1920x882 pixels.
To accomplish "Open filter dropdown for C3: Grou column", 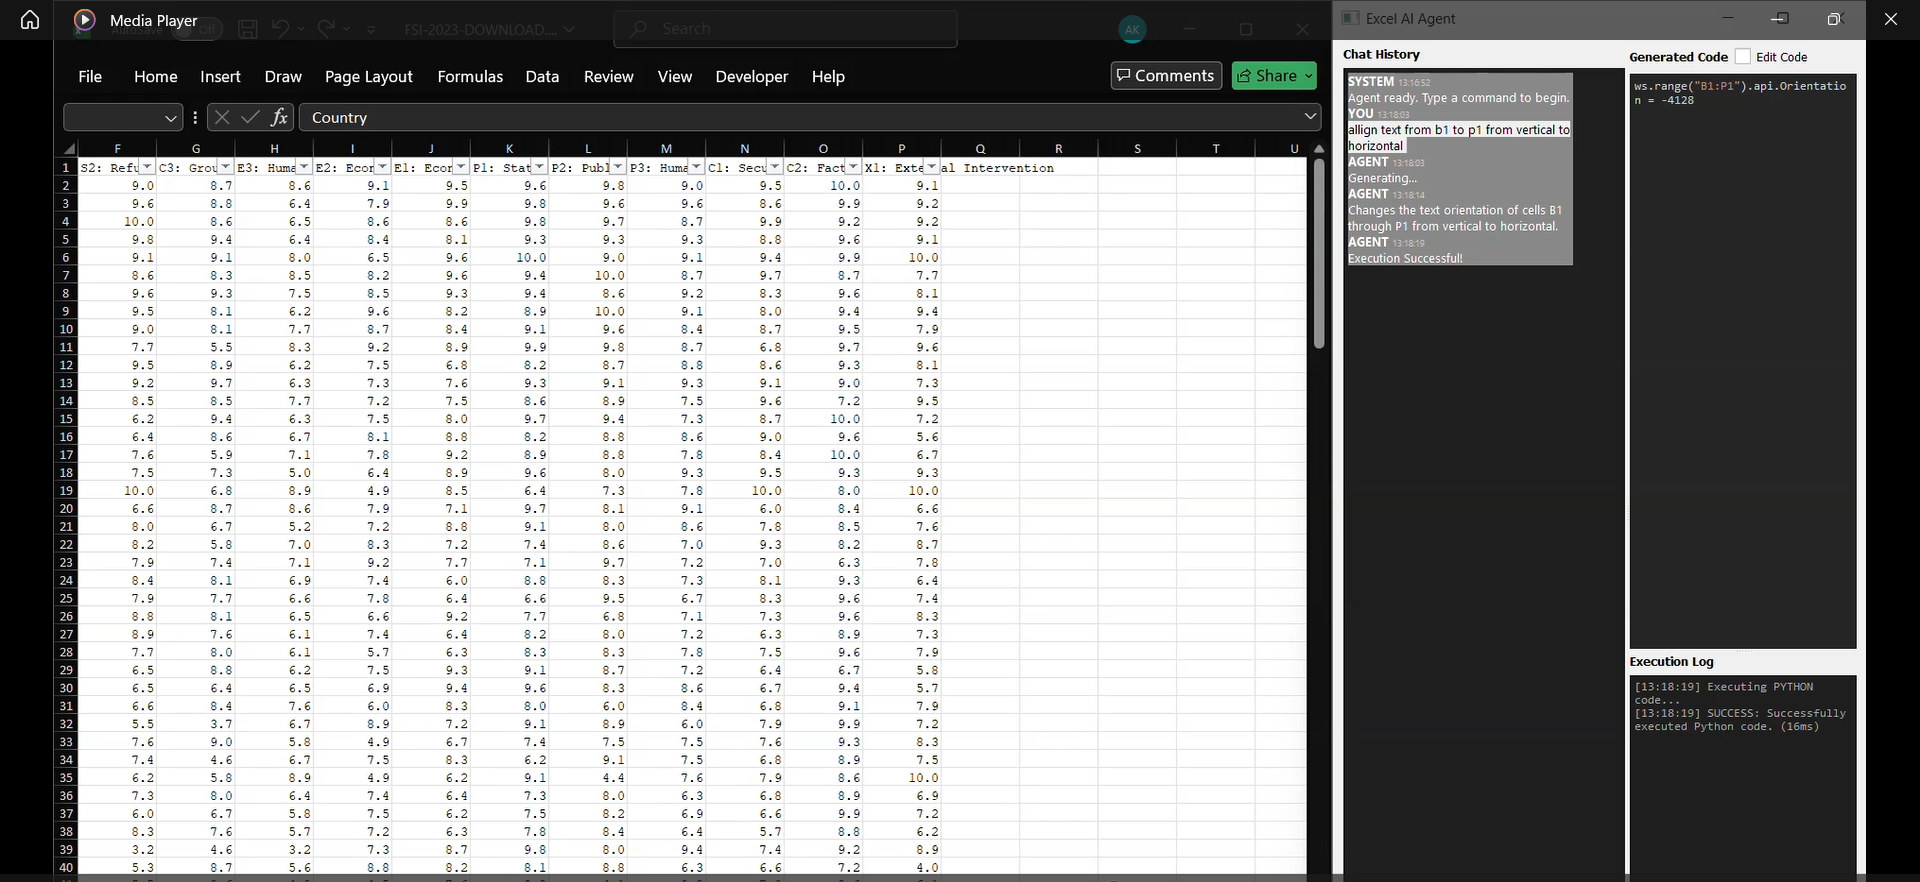I will tap(226, 167).
